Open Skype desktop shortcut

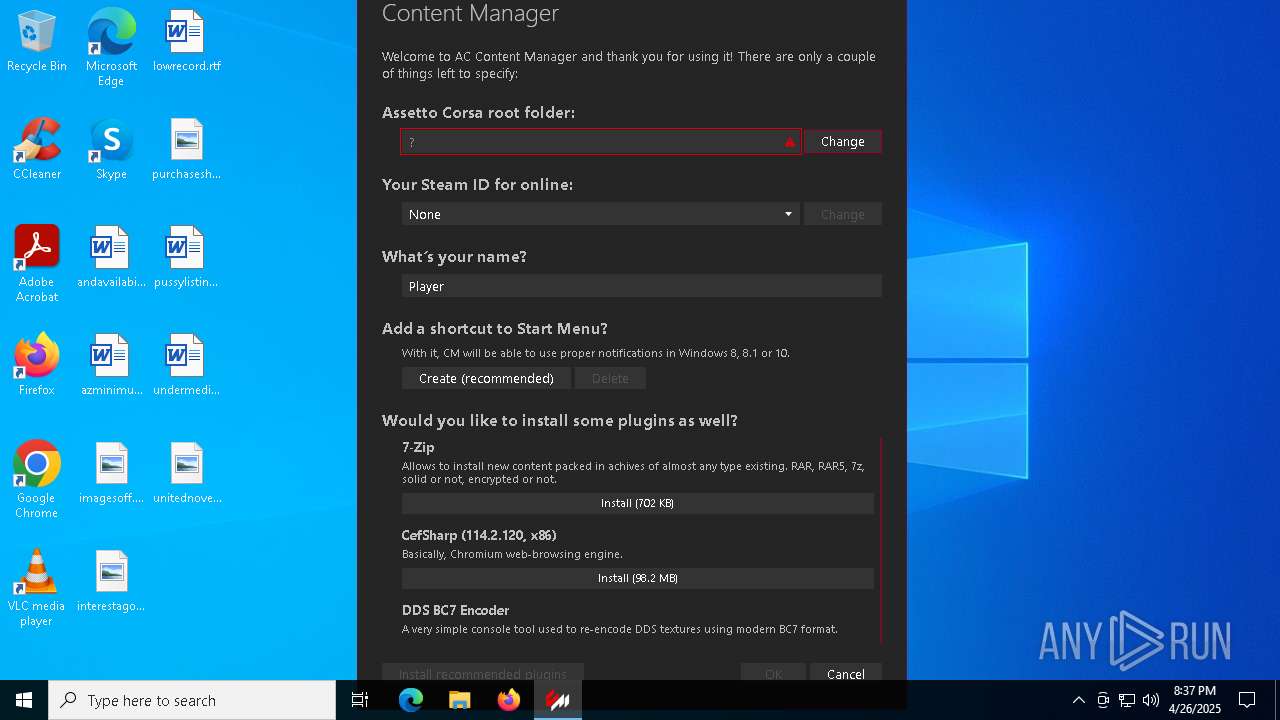(111, 149)
